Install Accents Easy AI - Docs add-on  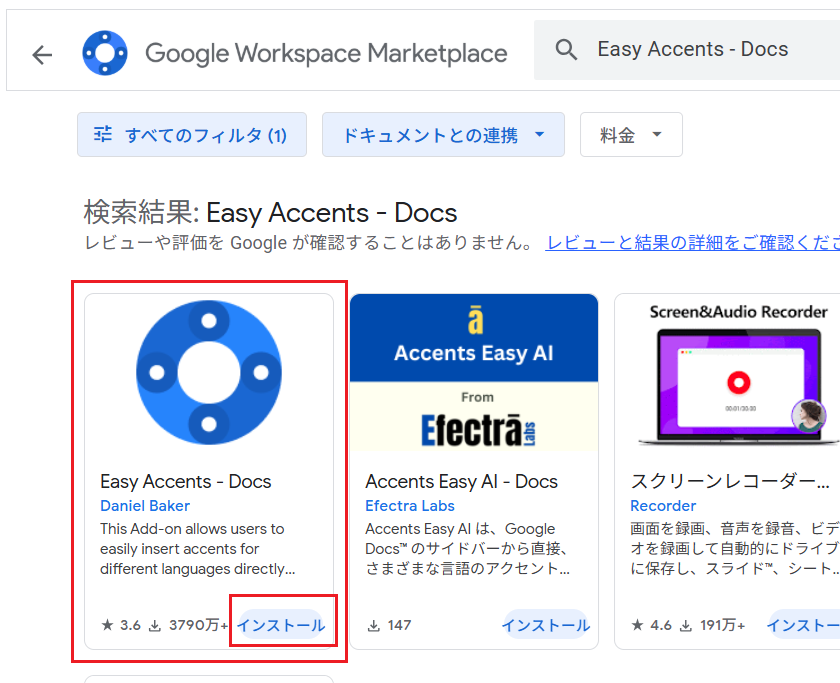pyautogui.click(x=545, y=625)
